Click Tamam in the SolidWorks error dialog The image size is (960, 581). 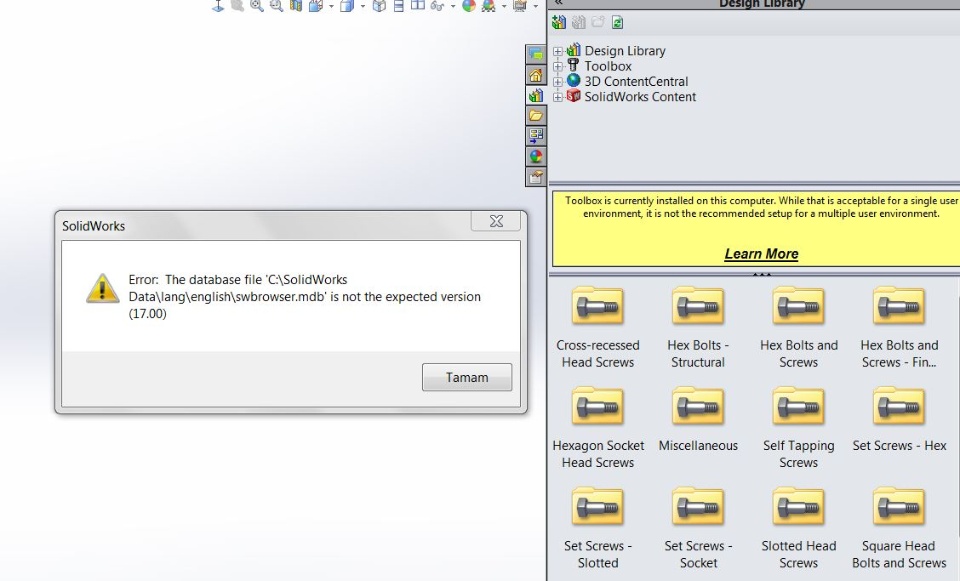[467, 377]
